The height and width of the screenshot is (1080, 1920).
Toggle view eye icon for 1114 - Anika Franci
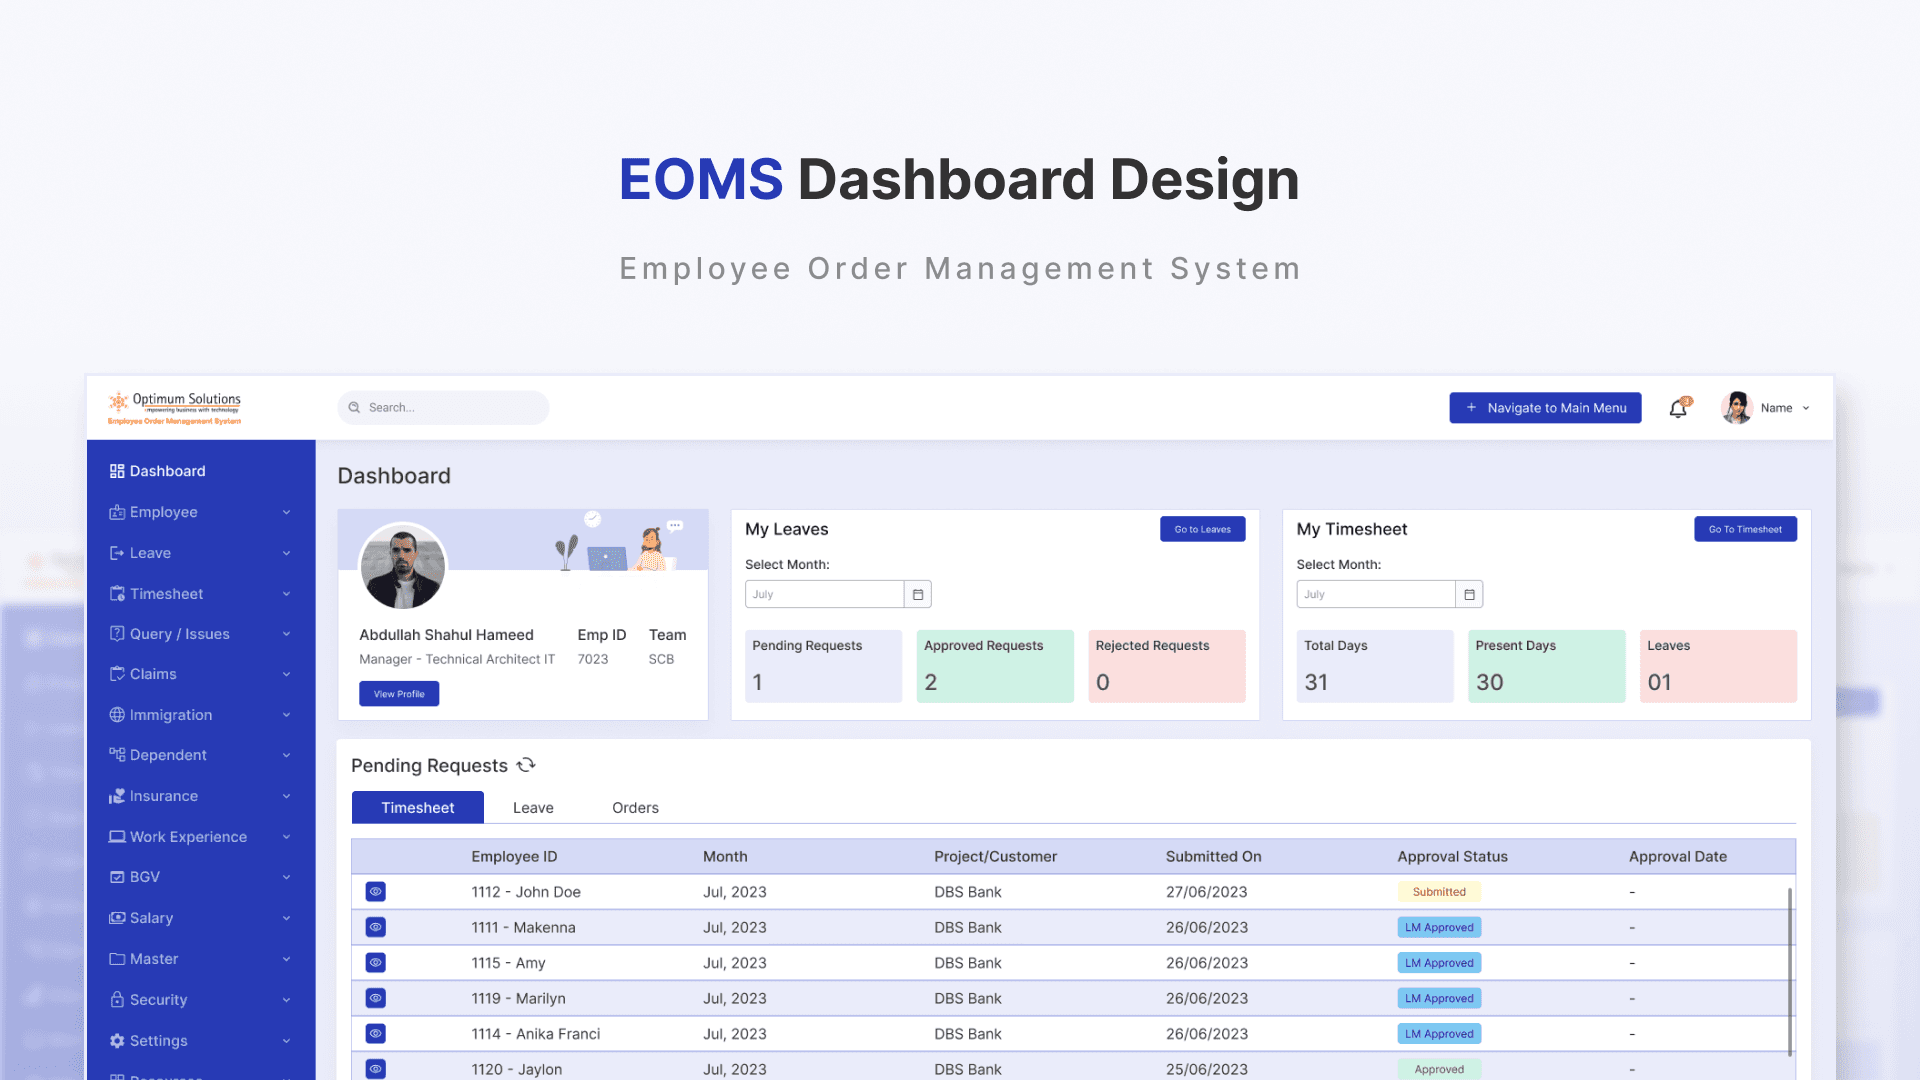pyautogui.click(x=375, y=1034)
